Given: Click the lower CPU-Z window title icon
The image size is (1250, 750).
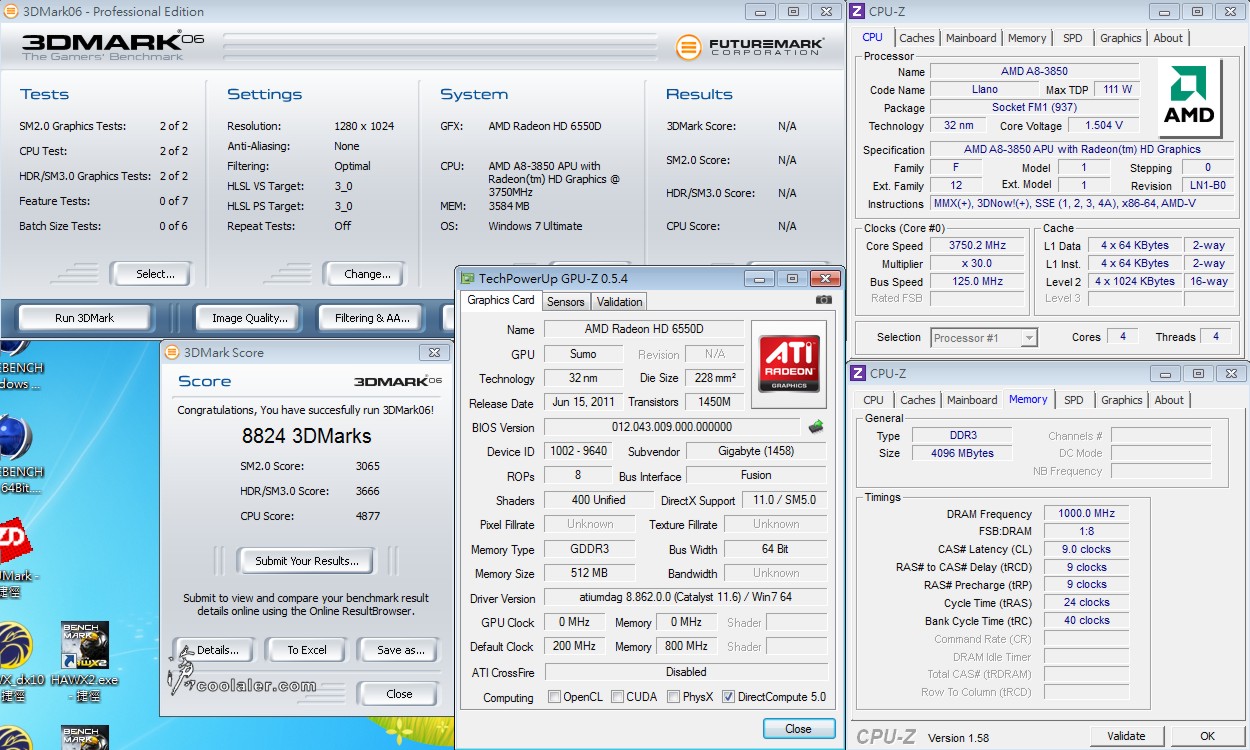Looking at the screenshot, I should [x=858, y=373].
